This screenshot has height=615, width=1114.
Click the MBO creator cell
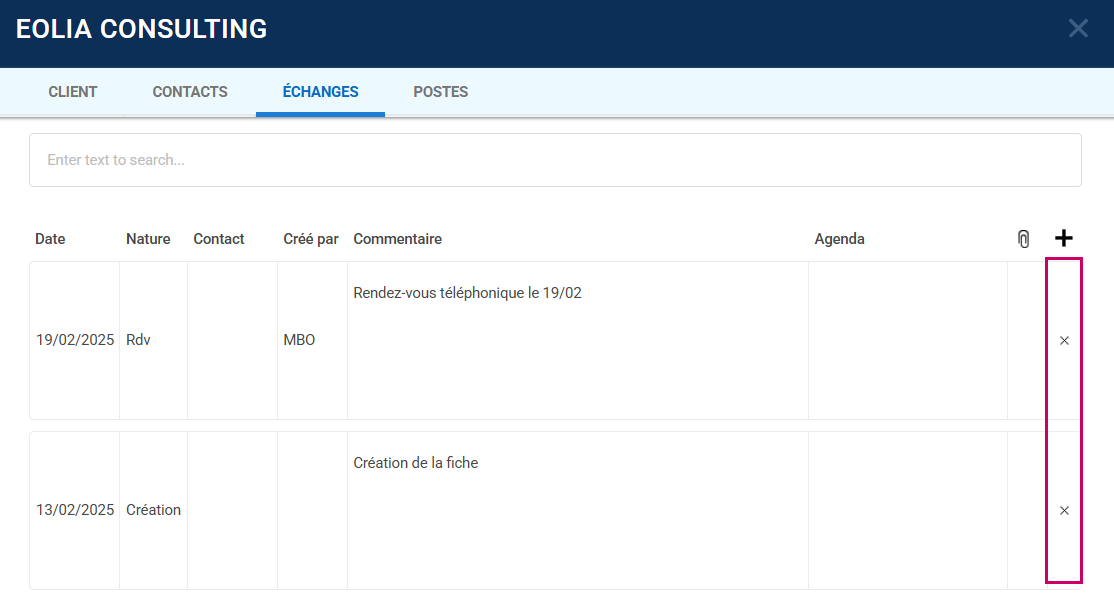tap(299, 340)
